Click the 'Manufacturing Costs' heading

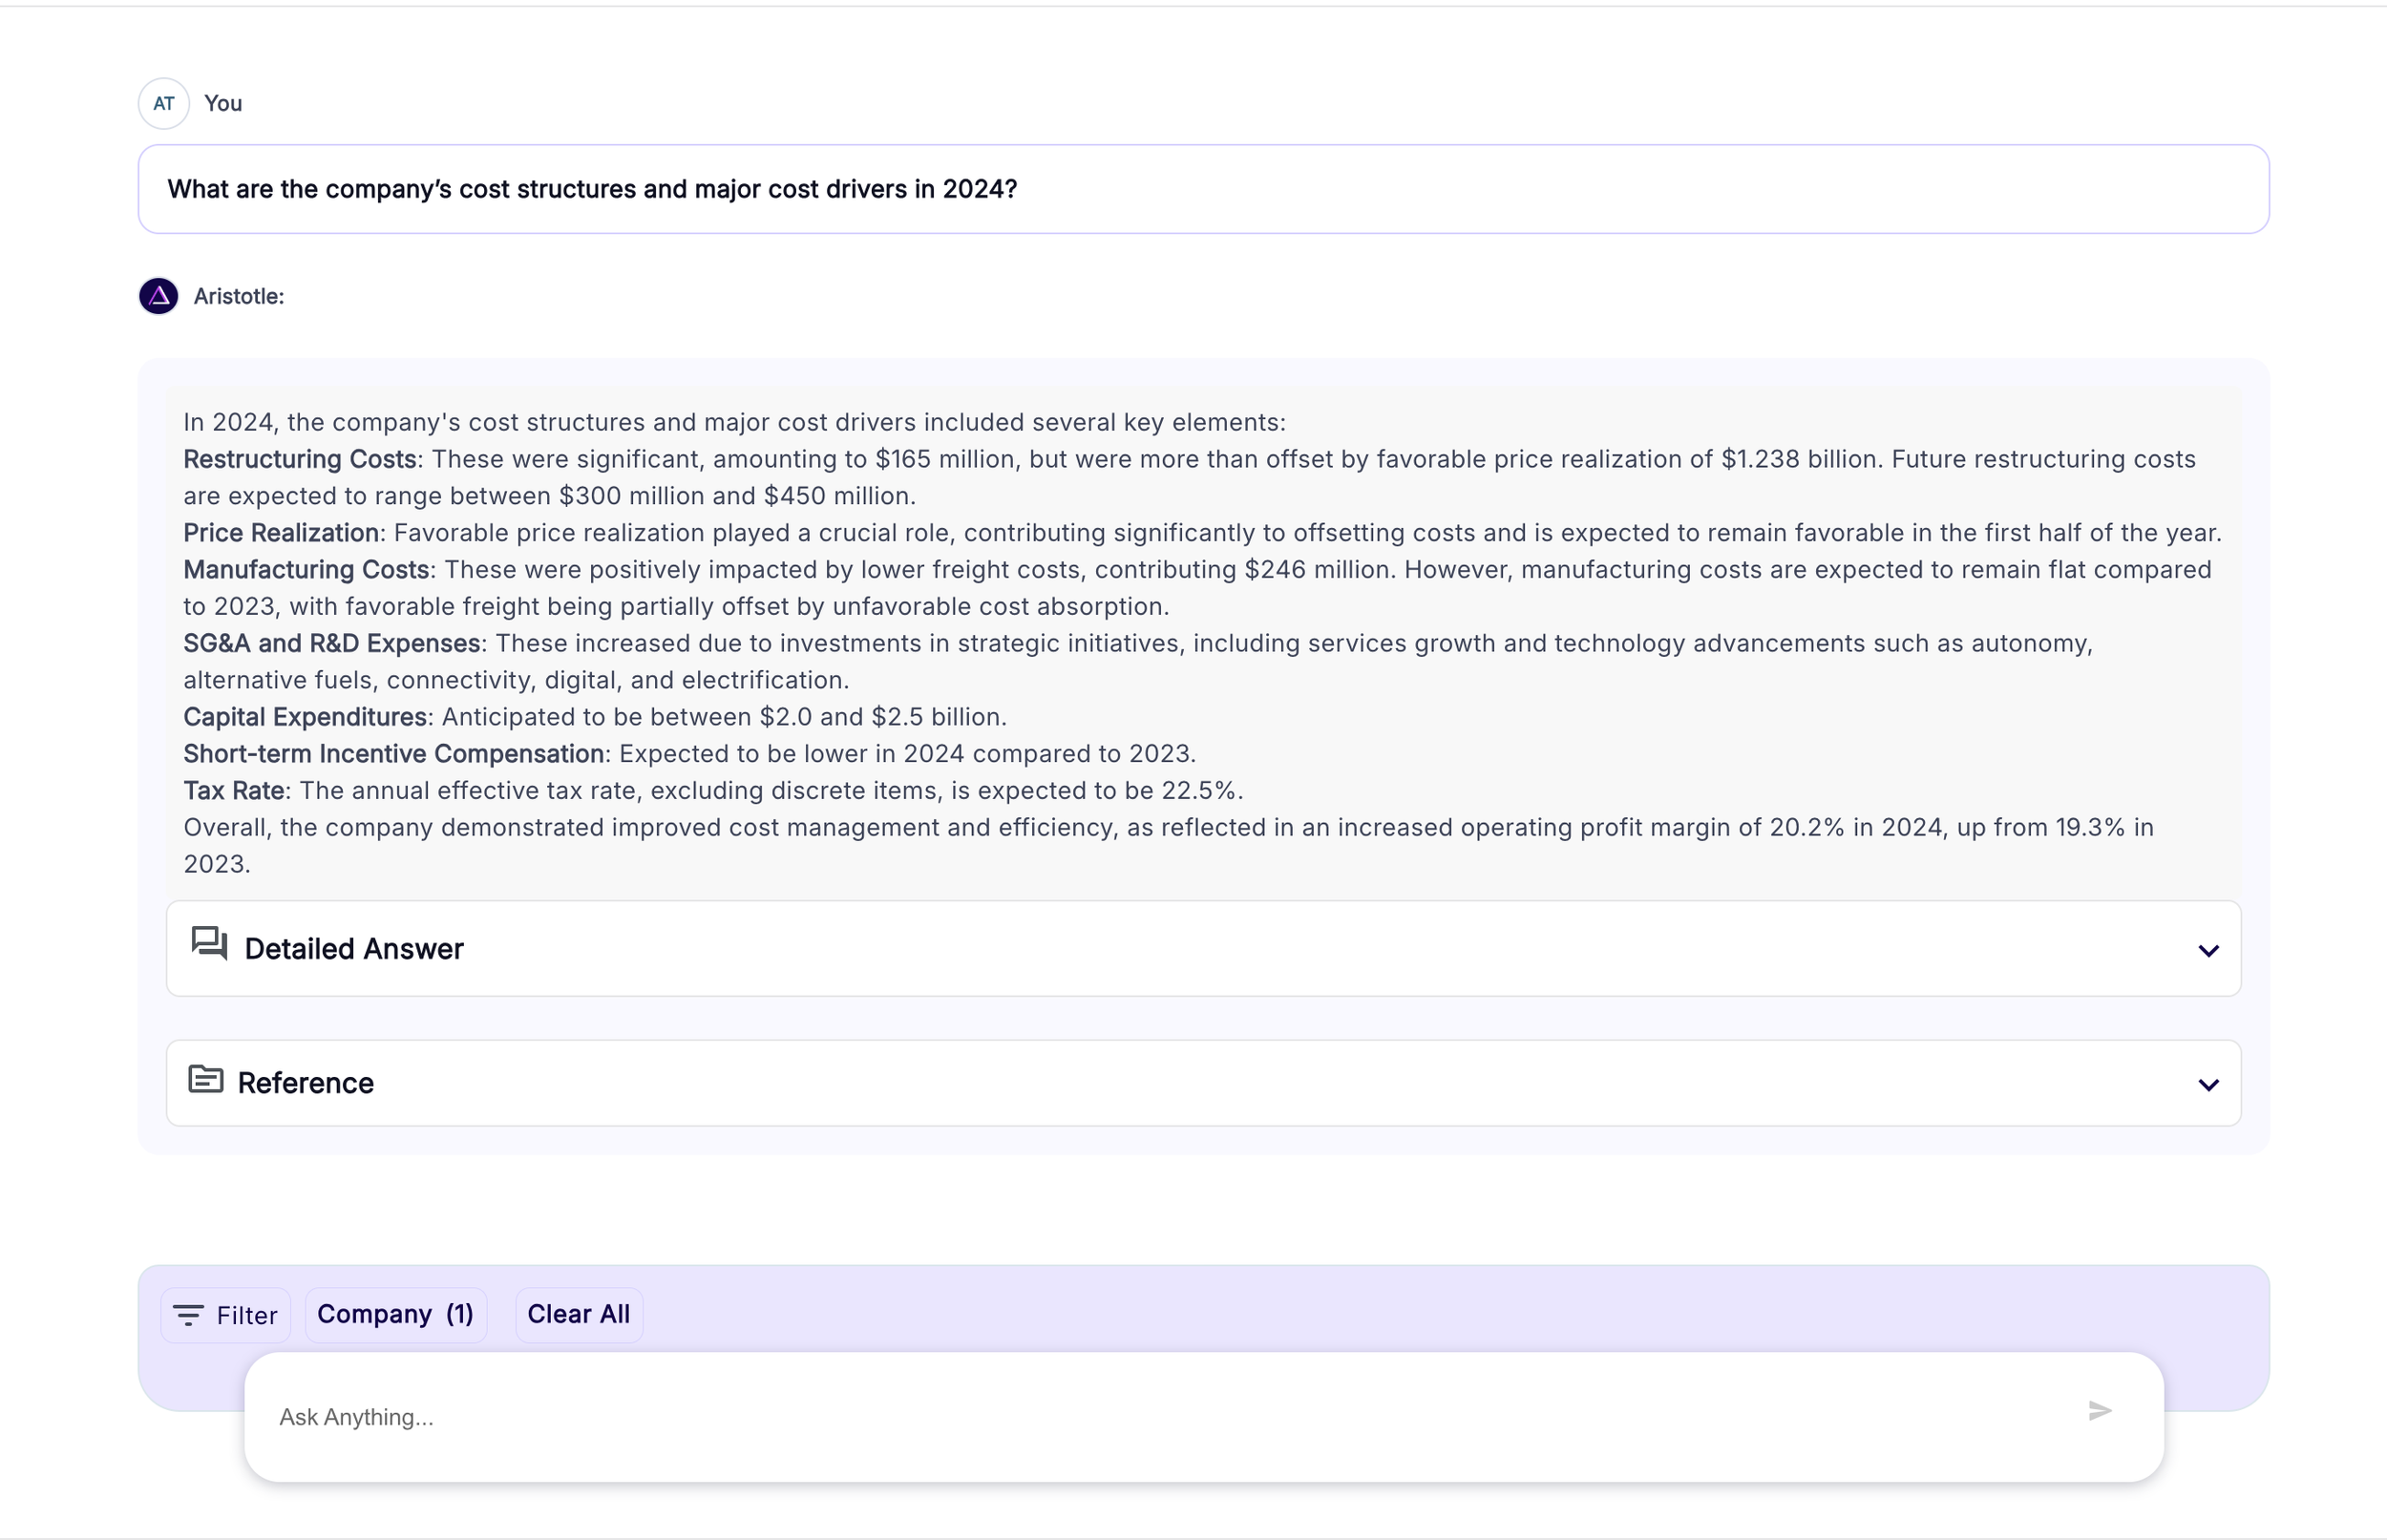(x=306, y=570)
